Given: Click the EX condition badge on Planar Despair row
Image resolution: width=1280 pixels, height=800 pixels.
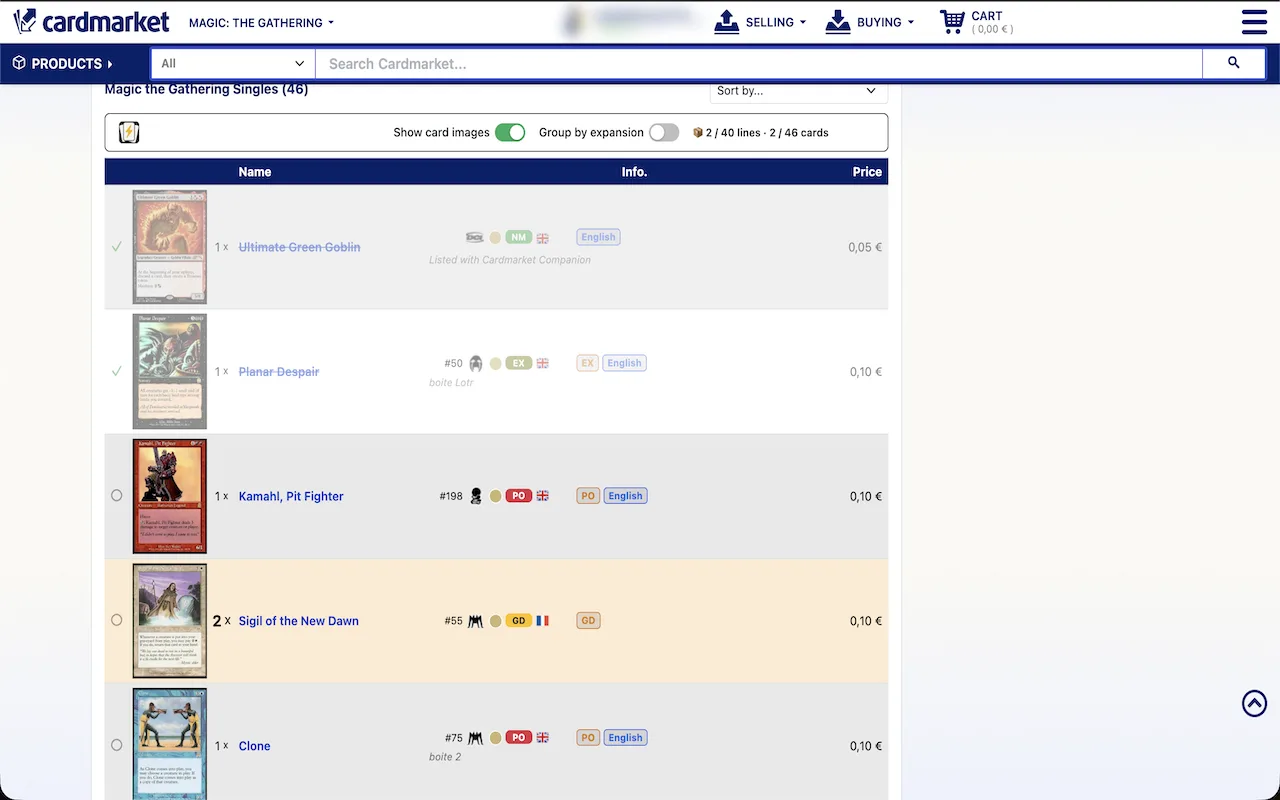Looking at the screenshot, I should (x=518, y=363).
